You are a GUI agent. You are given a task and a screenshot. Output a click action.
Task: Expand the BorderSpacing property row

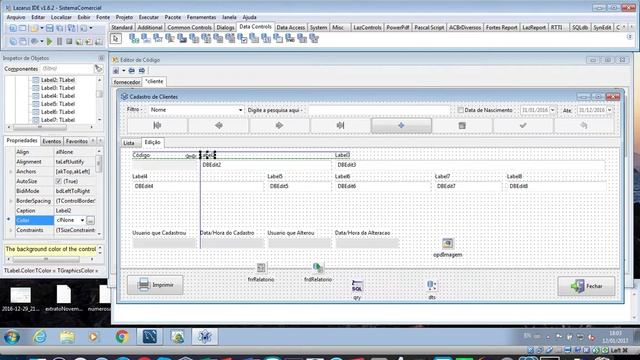point(11,201)
